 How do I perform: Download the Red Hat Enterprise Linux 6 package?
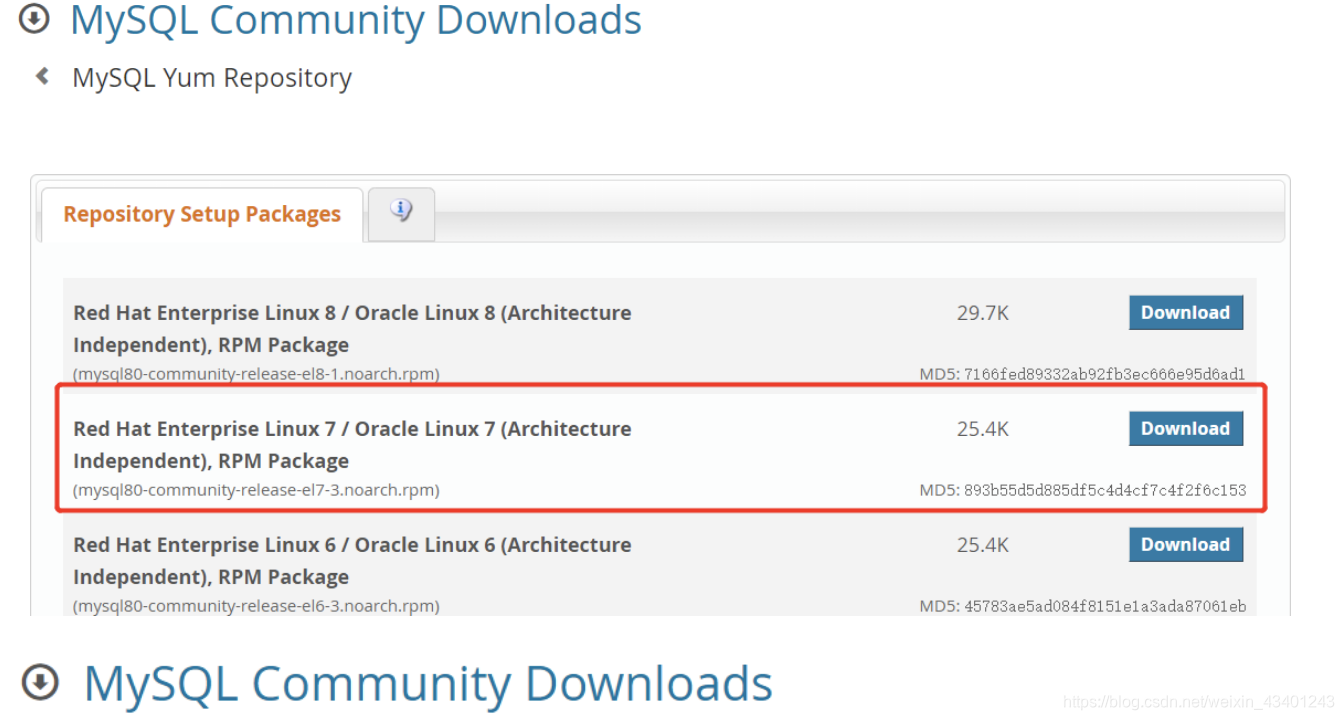[1186, 544]
